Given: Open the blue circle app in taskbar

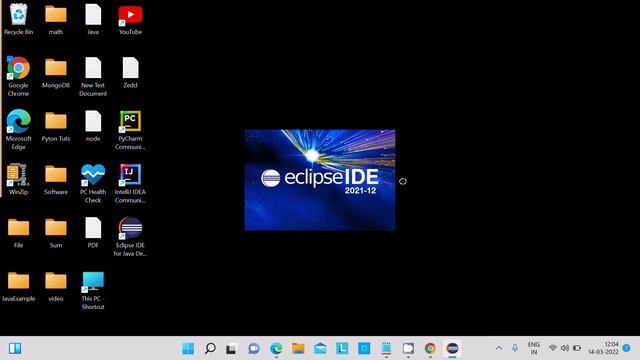Looking at the screenshot, I should pyautogui.click(x=364, y=348).
